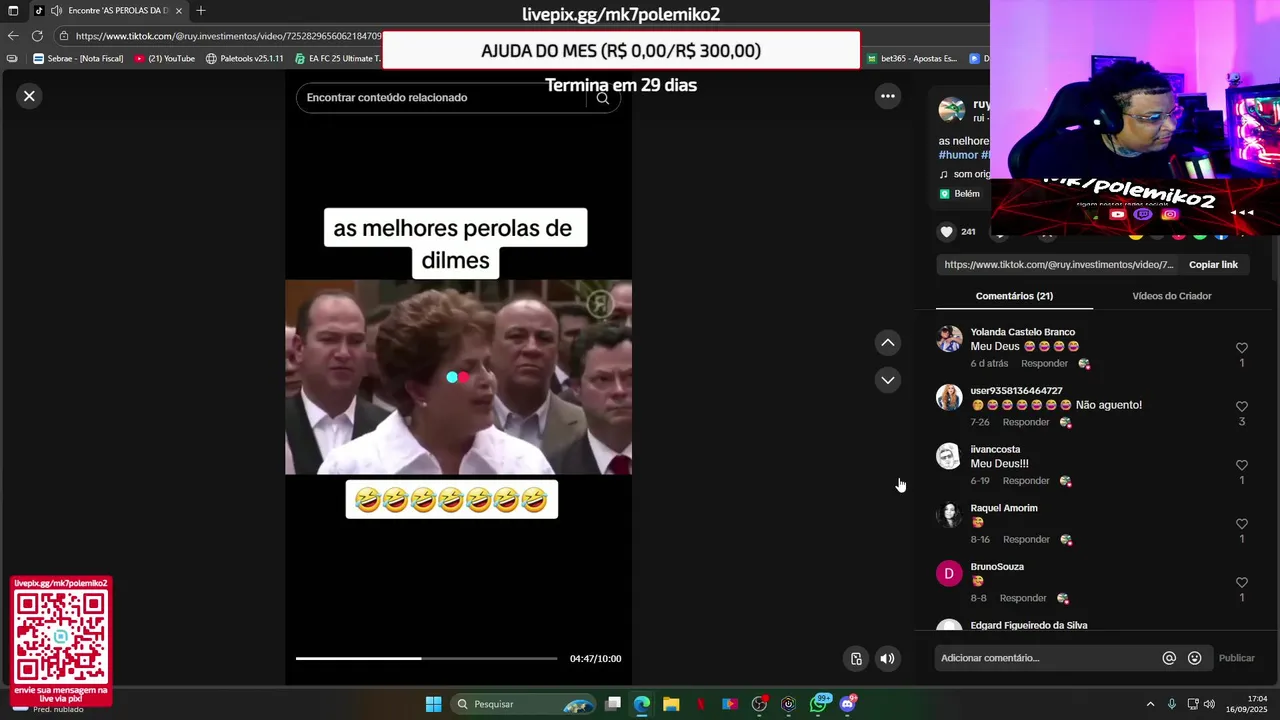Select the Comentários (21) tab
Viewport: 1280px width, 720px height.
(x=1014, y=296)
